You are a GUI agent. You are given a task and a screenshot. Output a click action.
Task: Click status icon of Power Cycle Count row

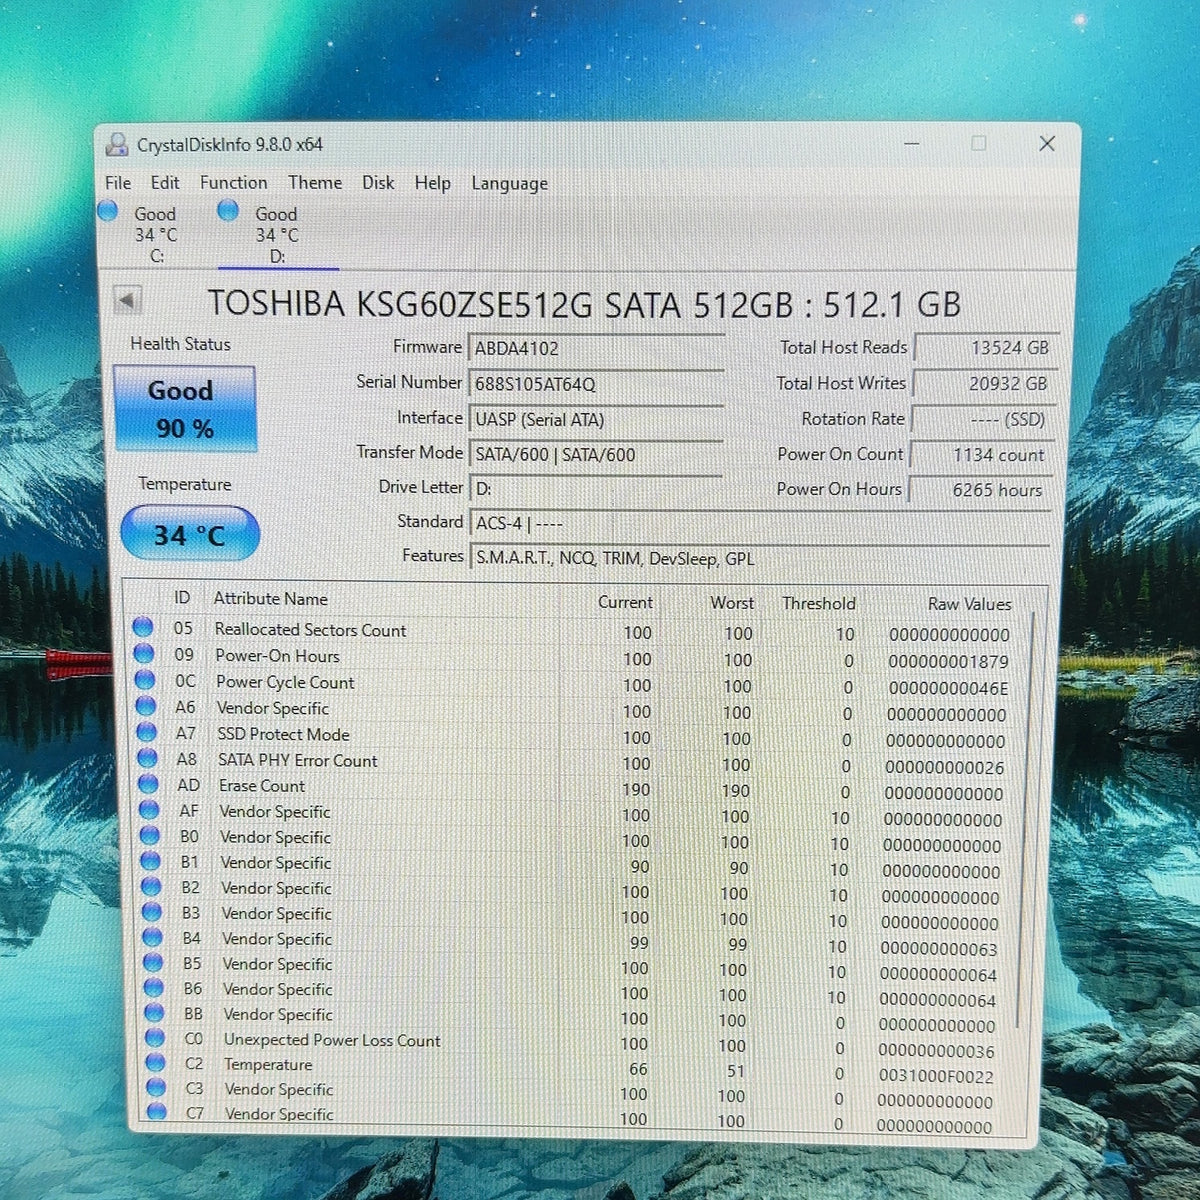click(145, 680)
